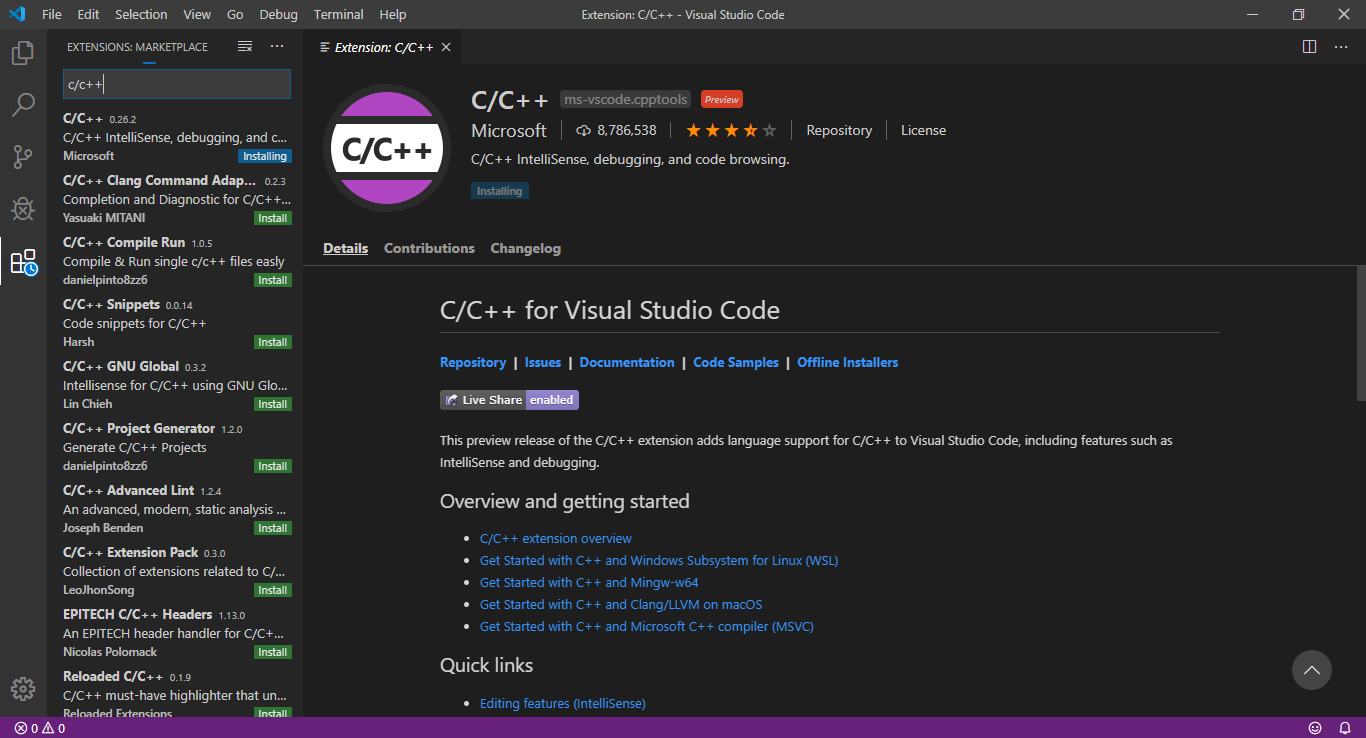The image size is (1366, 738).
Task: Select Reloaded C/C++ extension in list
Action: click(175, 691)
